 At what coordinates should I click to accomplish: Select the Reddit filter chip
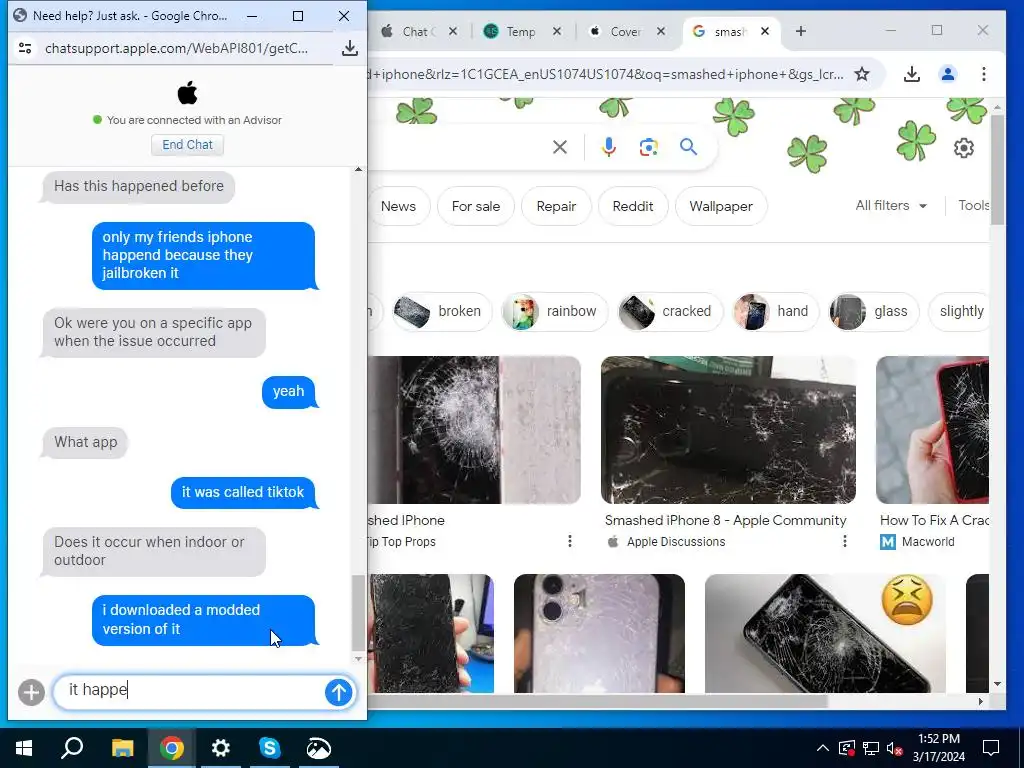point(633,206)
